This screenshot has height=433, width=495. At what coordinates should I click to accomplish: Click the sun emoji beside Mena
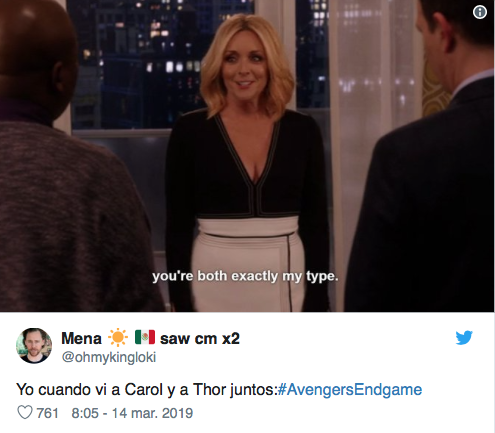click(118, 338)
